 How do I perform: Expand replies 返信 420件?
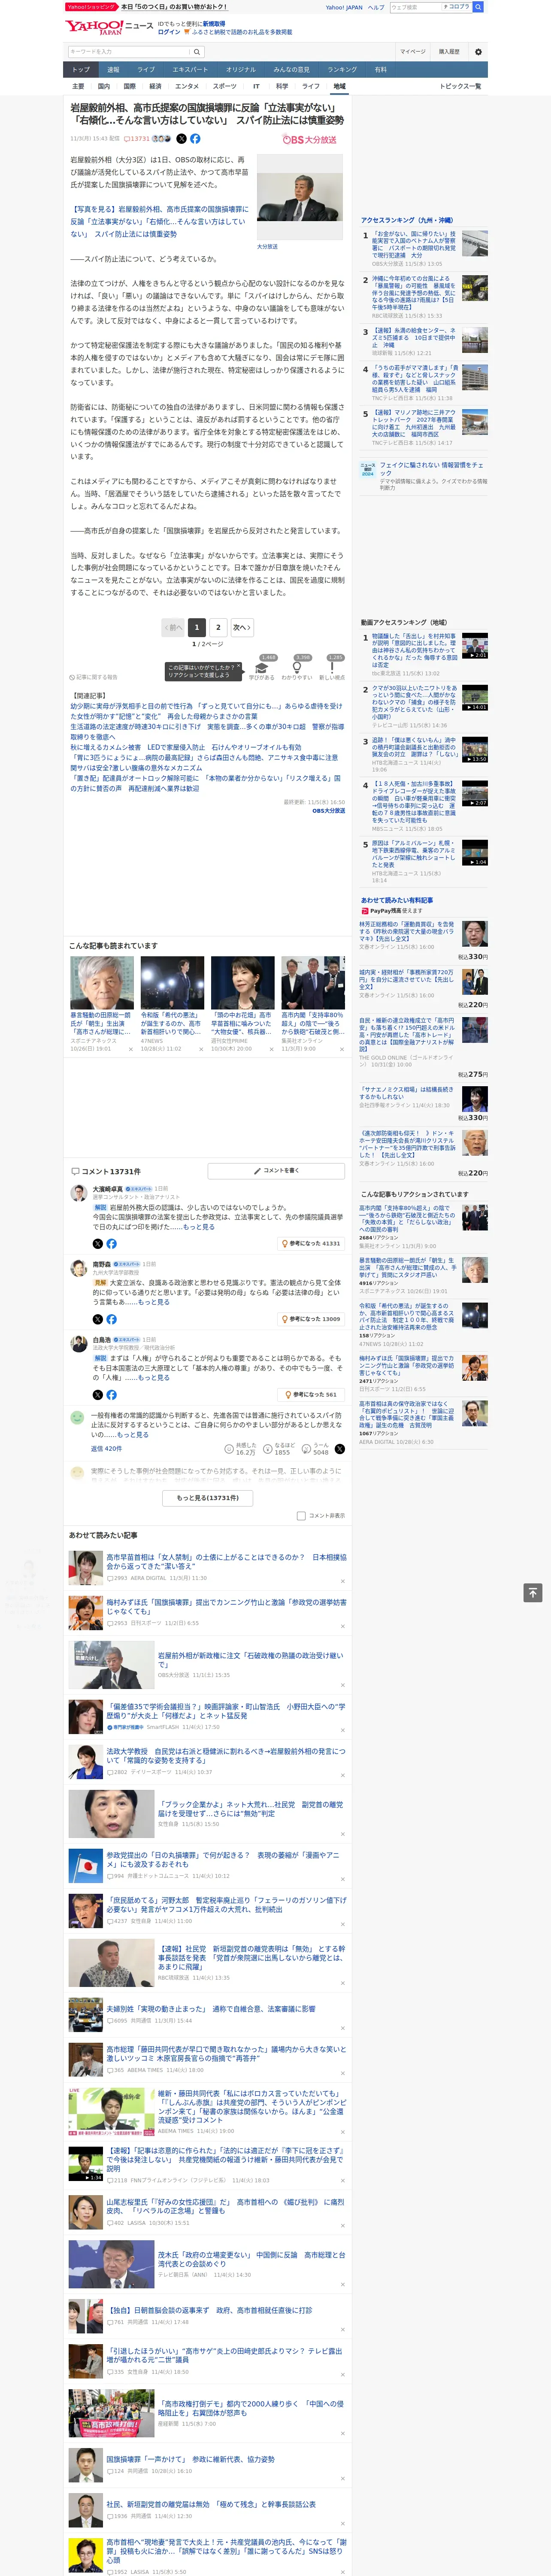tap(106, 1448)
